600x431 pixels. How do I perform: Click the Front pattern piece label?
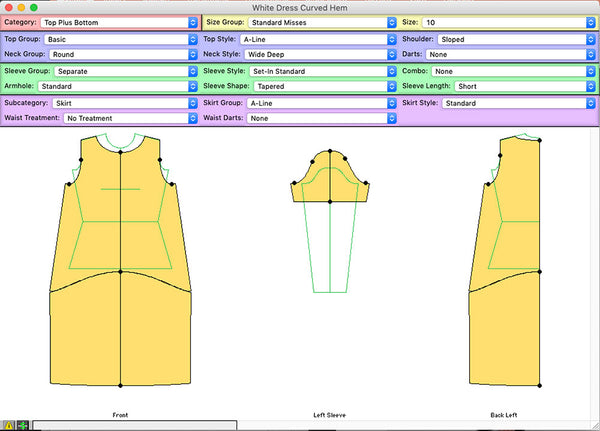120,415
